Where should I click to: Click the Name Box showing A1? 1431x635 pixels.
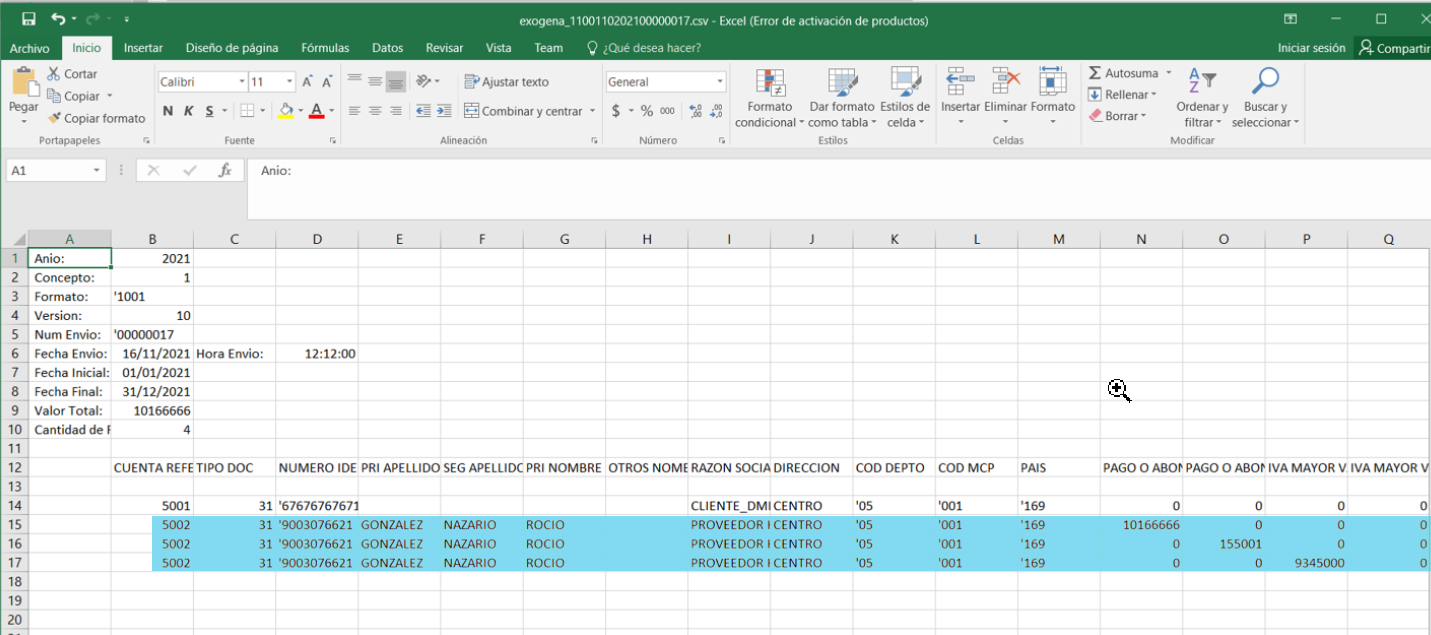(x=56, y=171)
